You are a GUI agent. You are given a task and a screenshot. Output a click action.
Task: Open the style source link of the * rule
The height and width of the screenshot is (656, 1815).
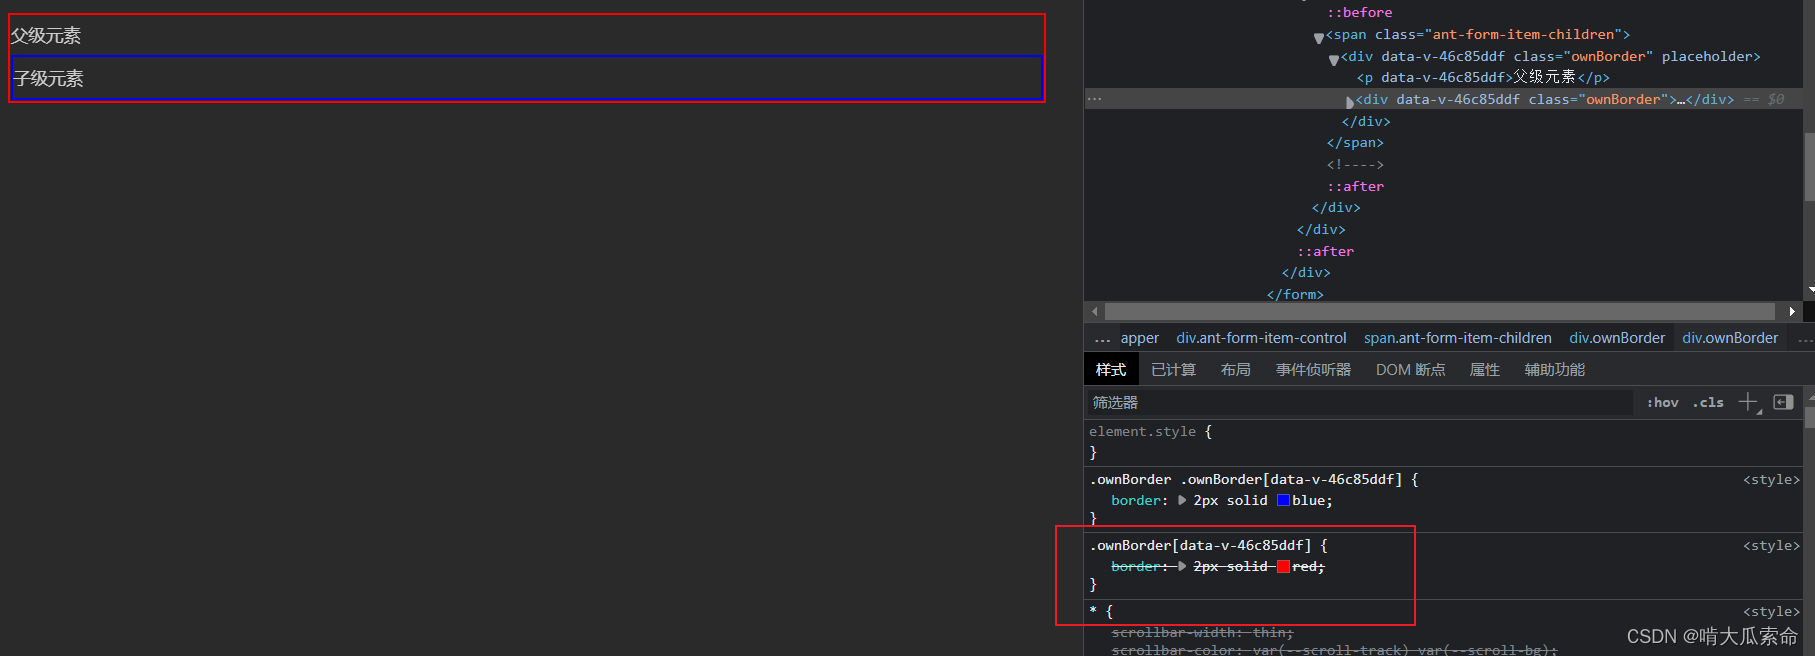pyautogui.click(x=1771, y=611)
